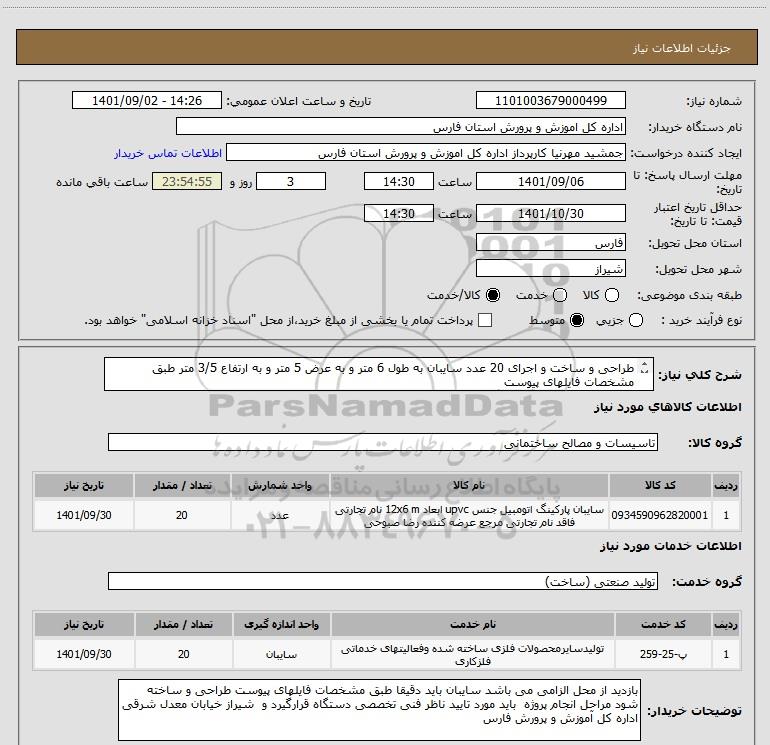Screen dimensions: 770x745
Task: Click the کد خدمت column header
Action: 663,624
